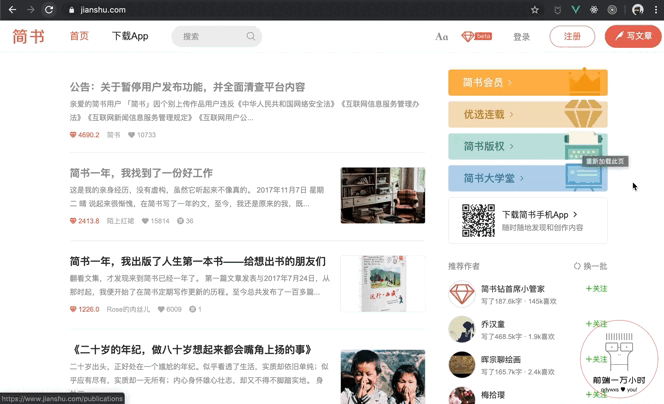
Task: Open article 《二十岁的年纪》
Action: pos(192,349)
